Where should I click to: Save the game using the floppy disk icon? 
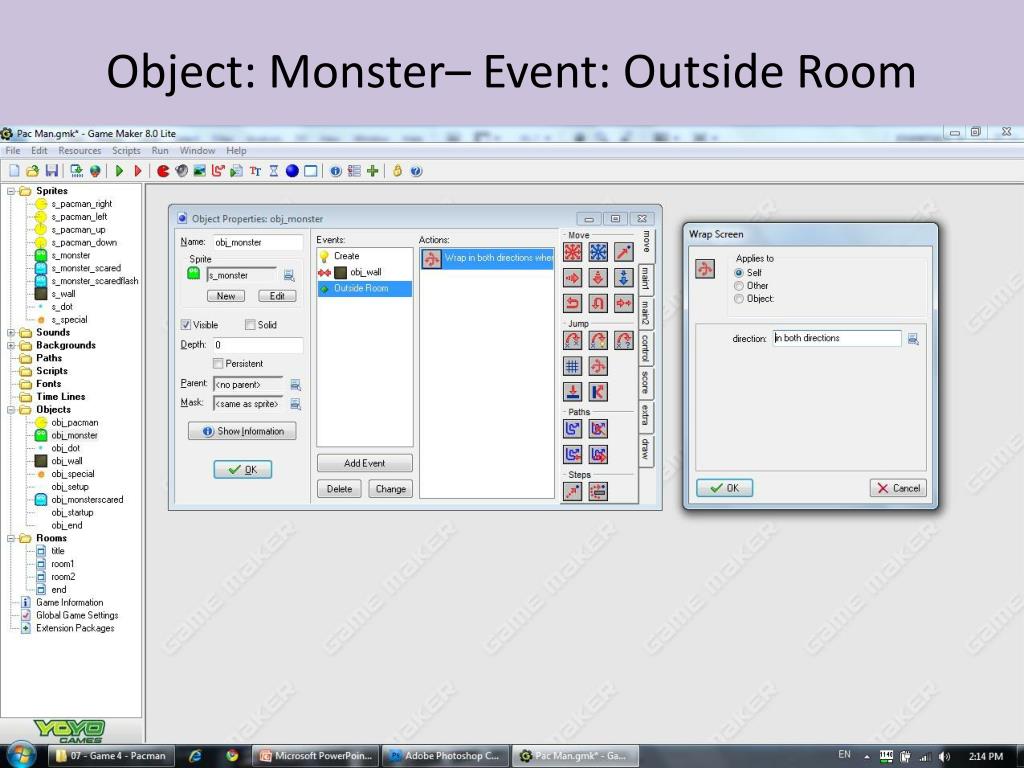tap(52, 171)
